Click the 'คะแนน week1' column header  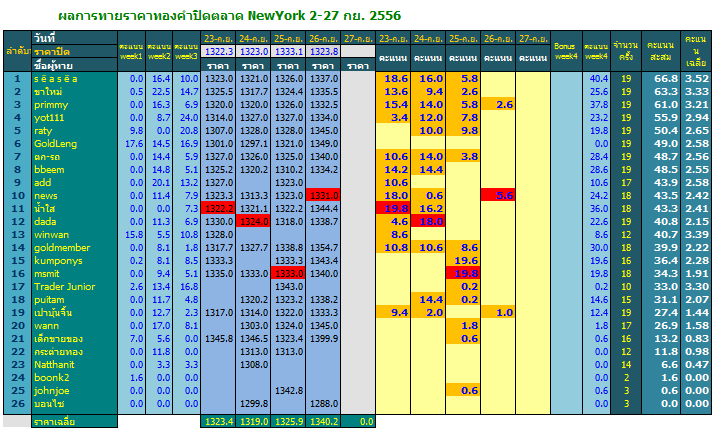click(x=132, y=51)
